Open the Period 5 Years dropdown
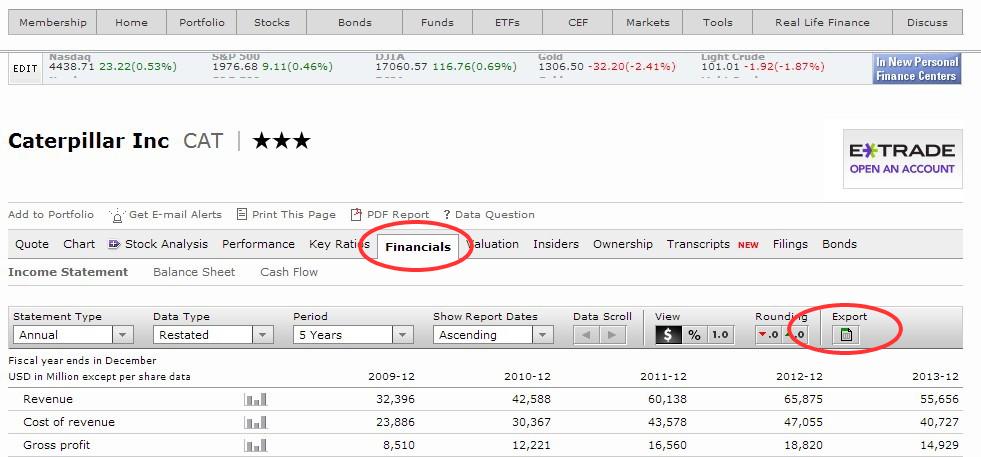Screen dimensions: 981x457 [353, 335]
